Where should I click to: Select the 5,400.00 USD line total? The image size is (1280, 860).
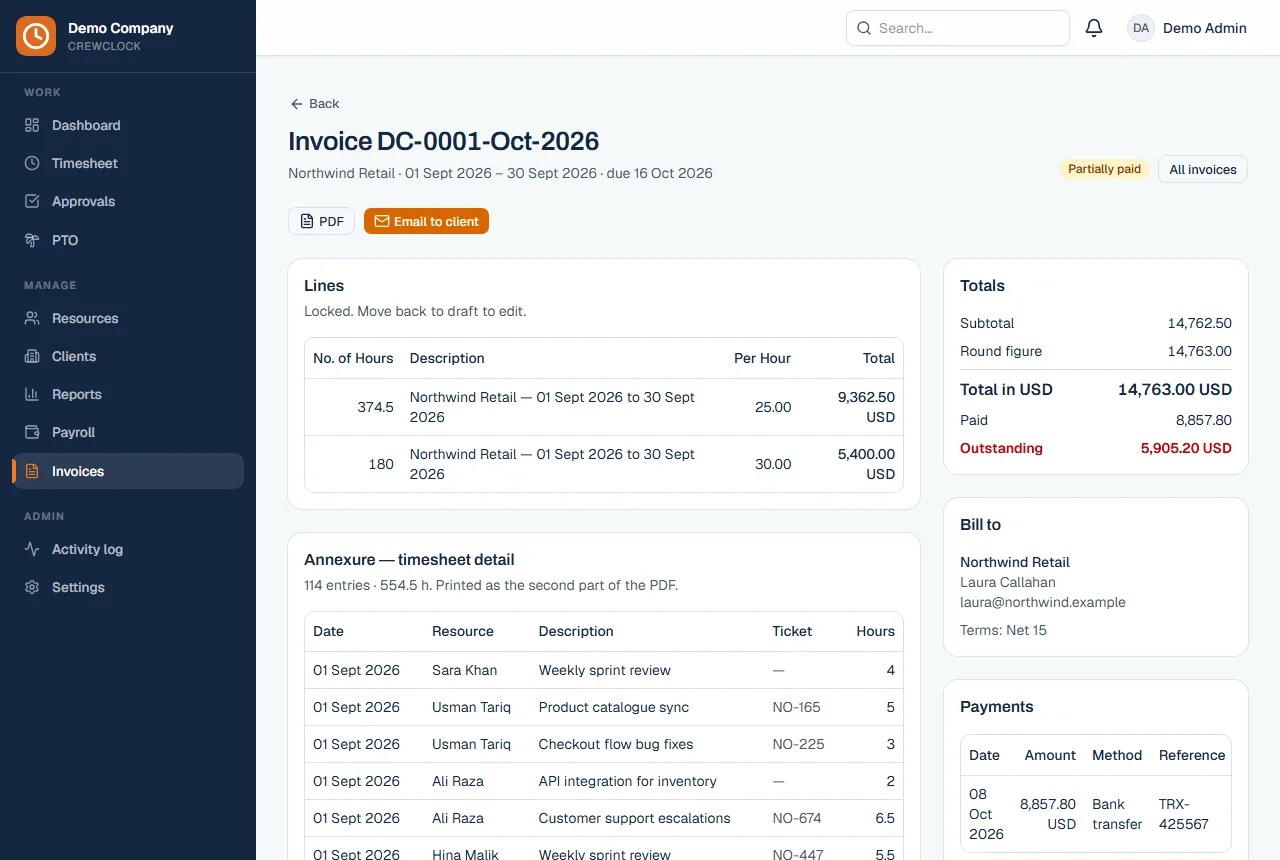(866, 464)
